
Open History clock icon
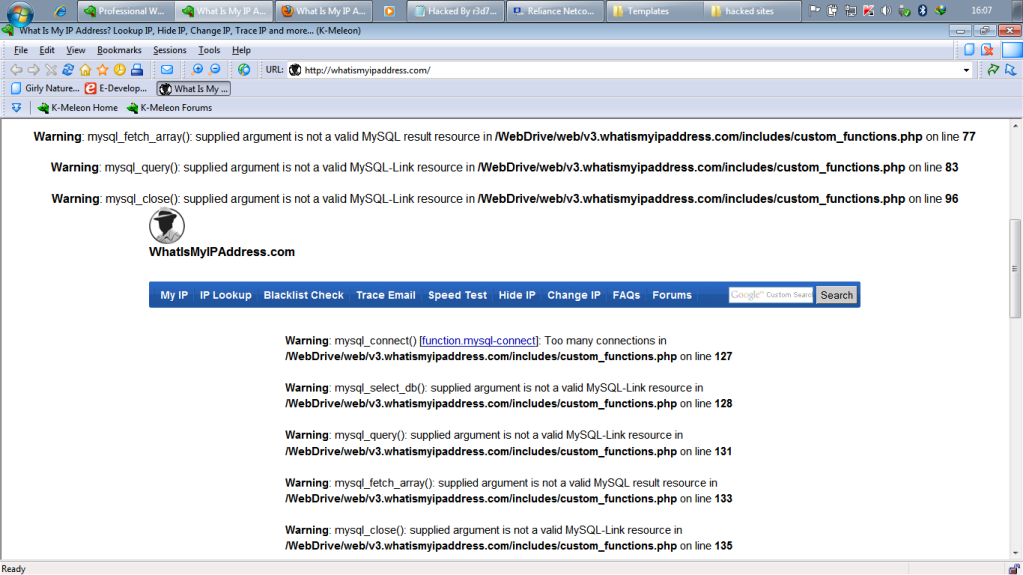click(119, 70)
